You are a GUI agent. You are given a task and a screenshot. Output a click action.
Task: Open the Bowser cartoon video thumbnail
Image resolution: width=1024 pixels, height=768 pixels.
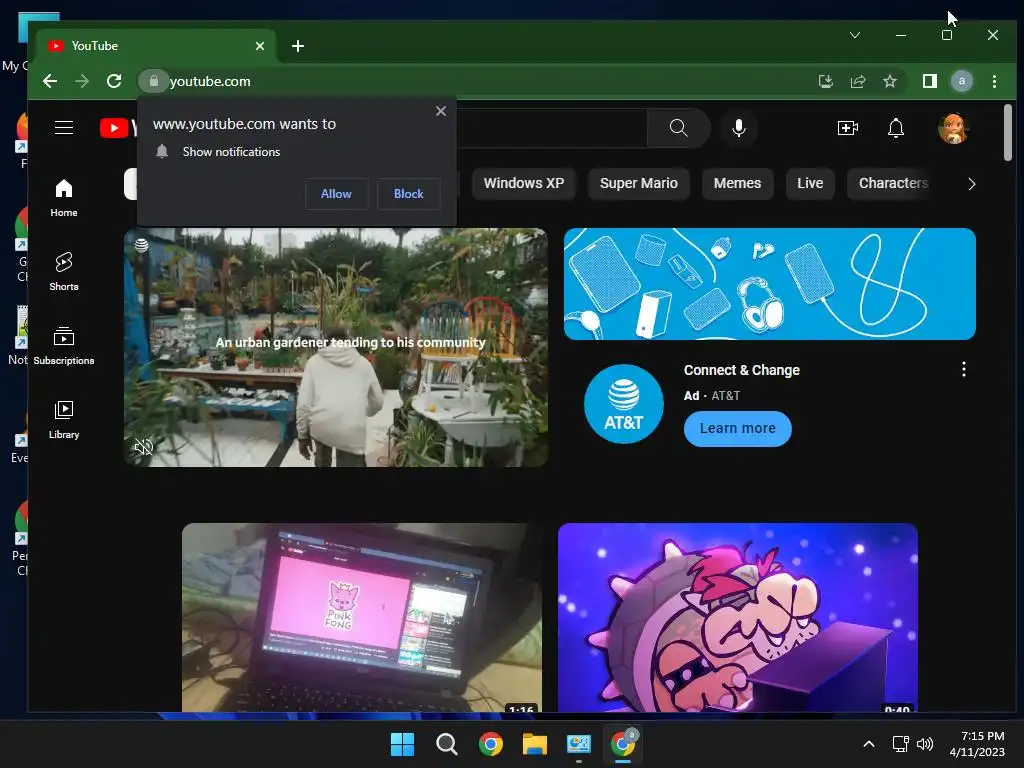pos(738,617)
